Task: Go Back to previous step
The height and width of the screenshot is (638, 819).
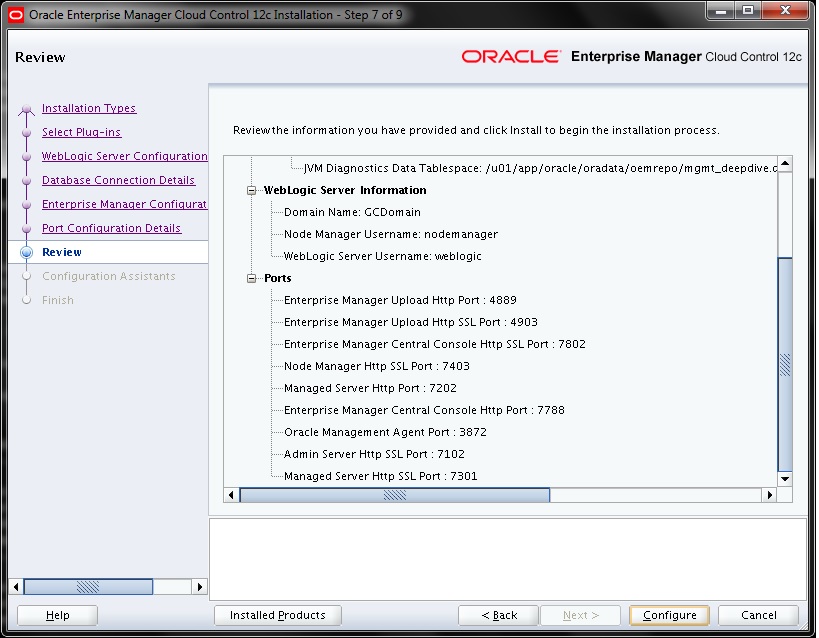Action: [498, 615]
